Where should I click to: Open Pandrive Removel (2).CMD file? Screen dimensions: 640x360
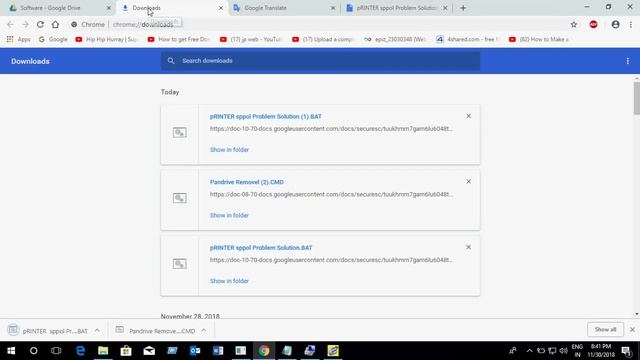point(247,182)
